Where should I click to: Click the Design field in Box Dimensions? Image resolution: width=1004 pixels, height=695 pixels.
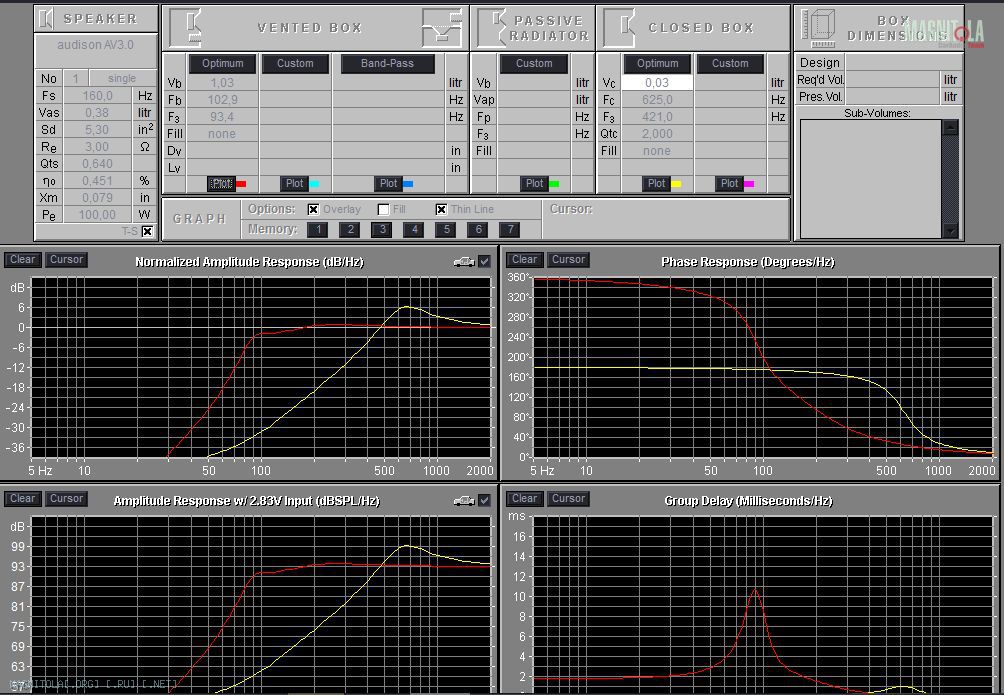[x=903, y=63]
